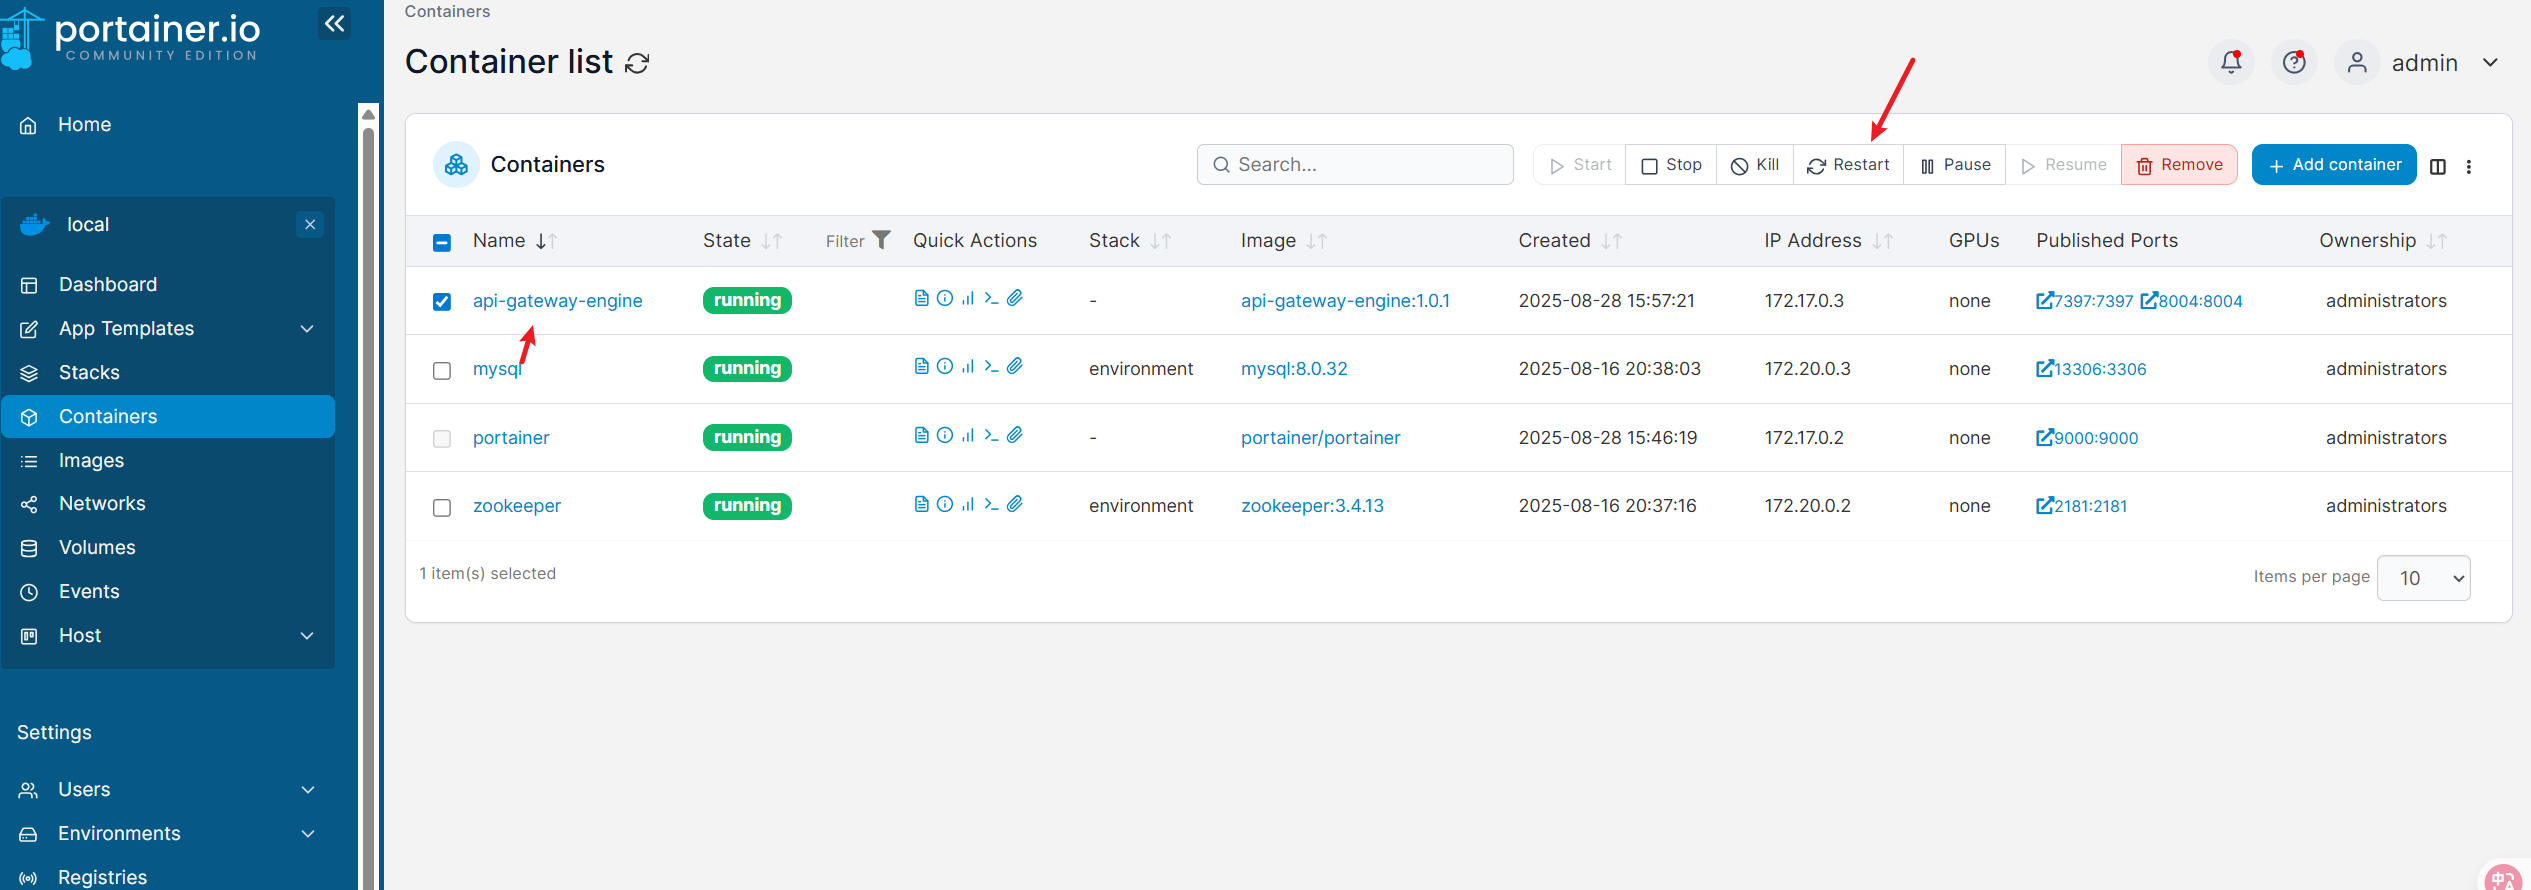Click the refresh icon beside Container list
The width and height of the screenshot is (2531, 890).
point(637,63)
